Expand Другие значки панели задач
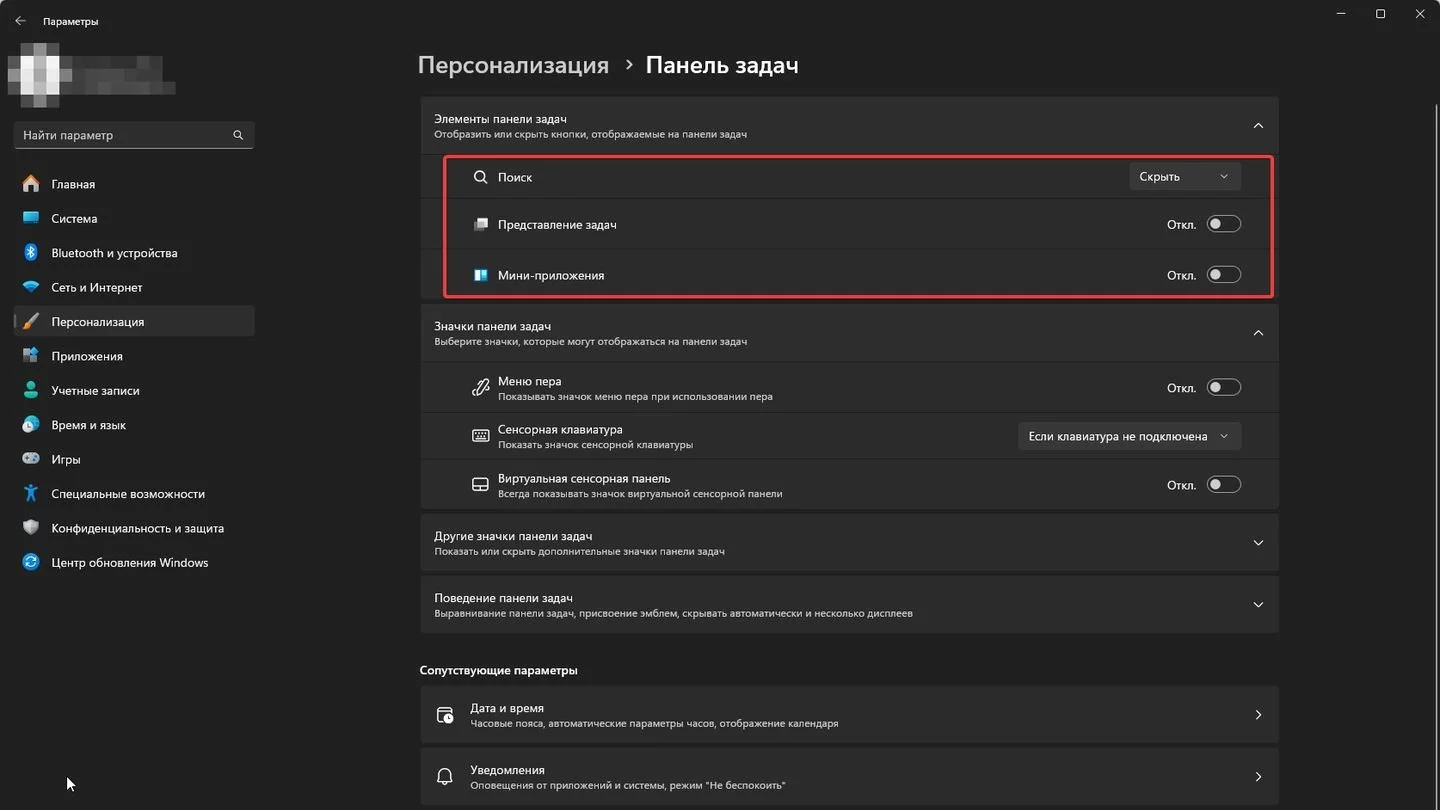Screen dimensions: 1440x810 coord(1258,543)
